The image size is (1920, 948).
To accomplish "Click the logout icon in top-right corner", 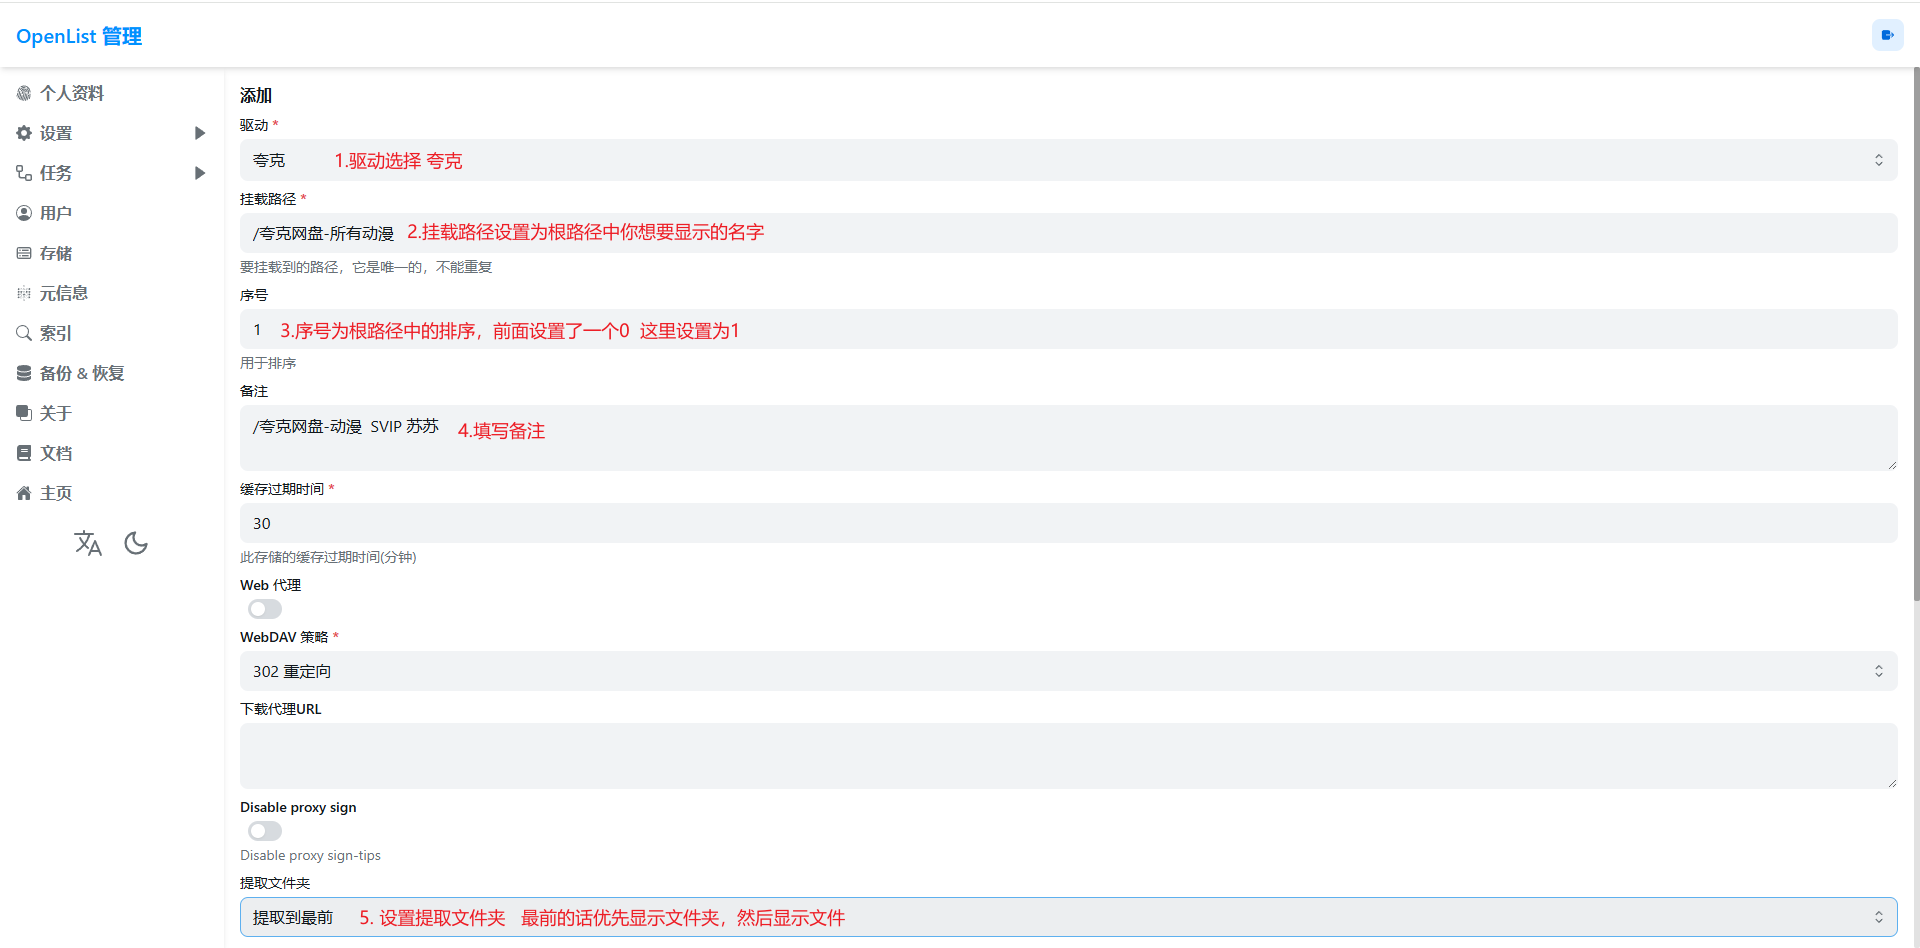I will pos(1887,35).
